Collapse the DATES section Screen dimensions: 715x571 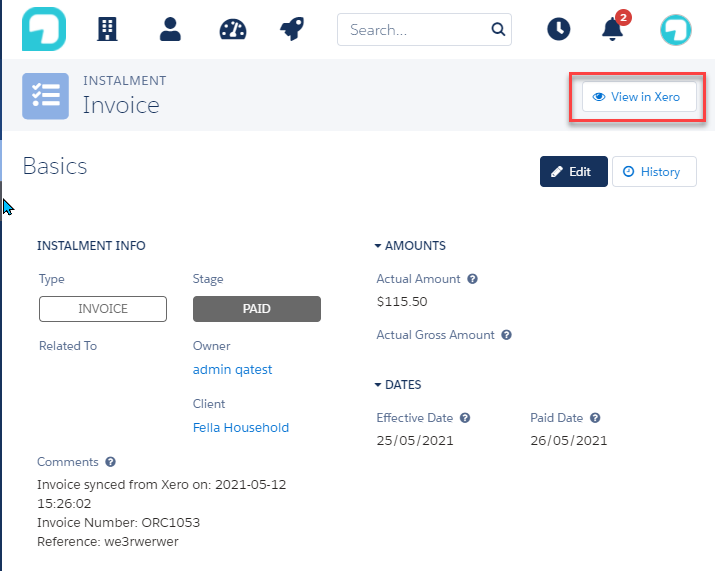[x=398, y=384]
